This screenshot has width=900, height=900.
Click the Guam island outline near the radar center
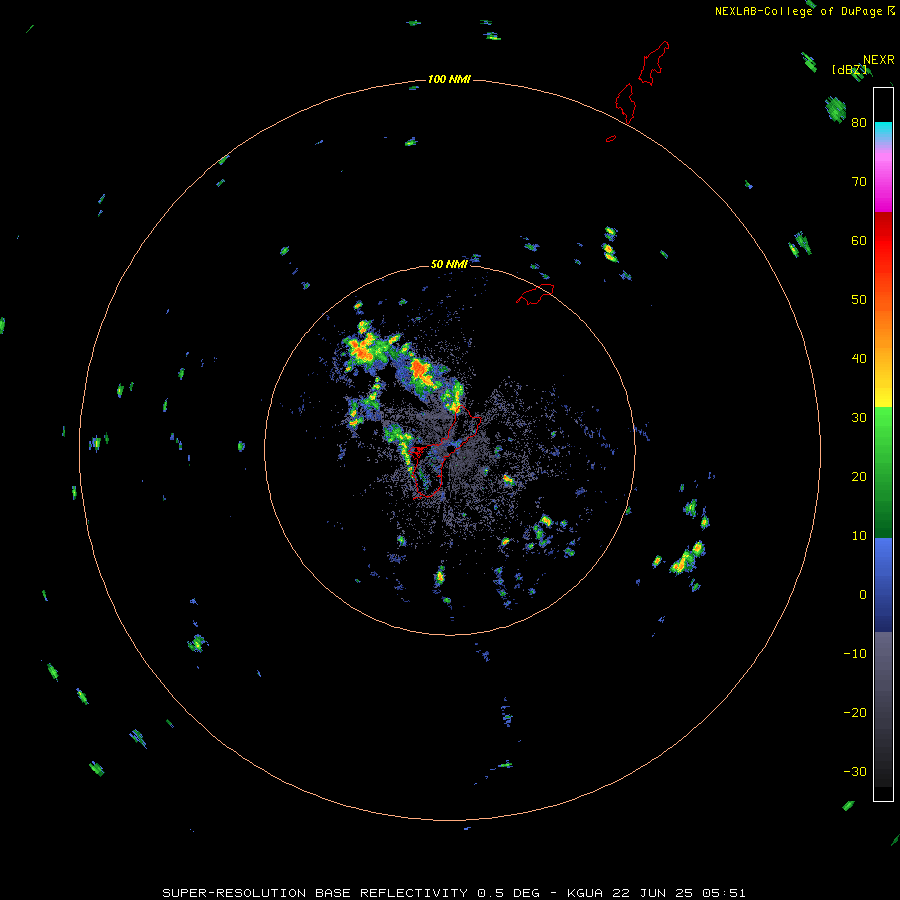445,451
